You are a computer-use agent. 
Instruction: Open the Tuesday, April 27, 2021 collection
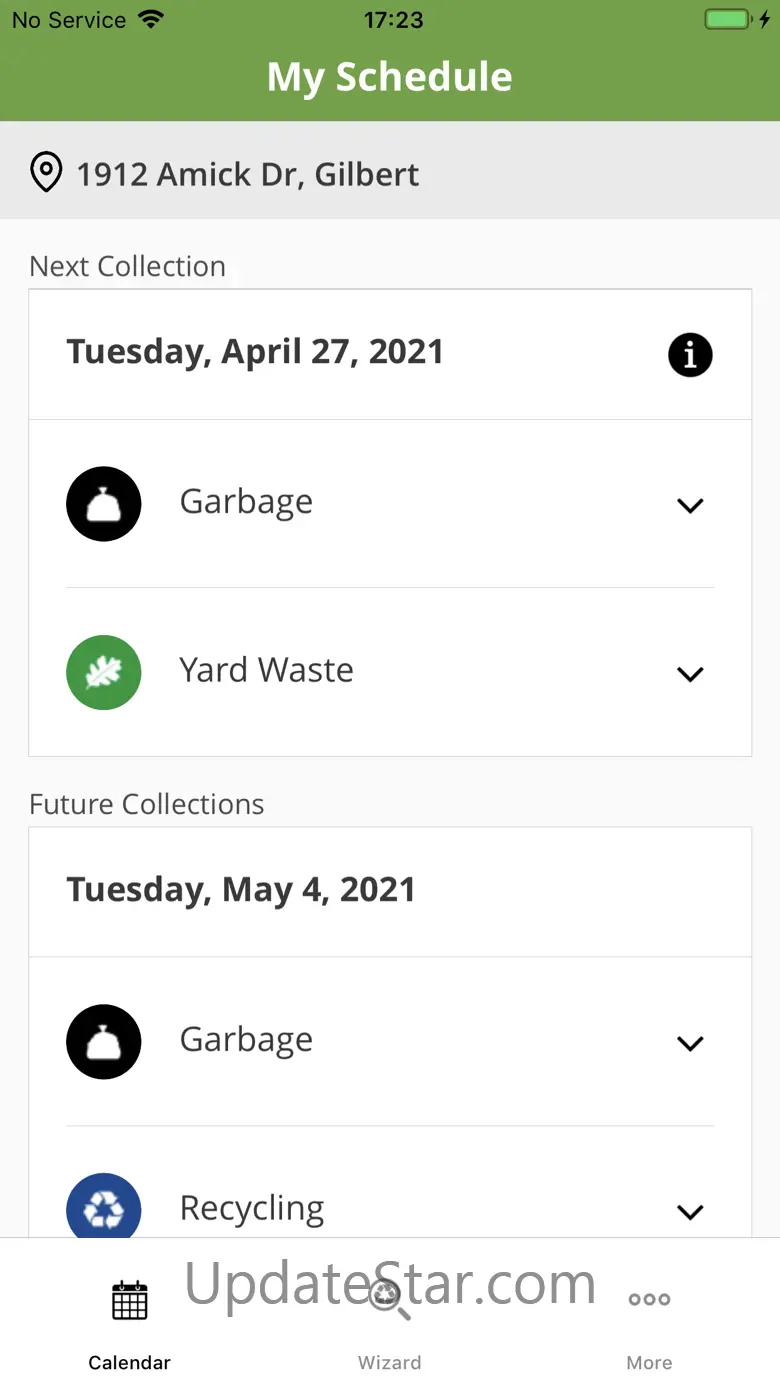pos(255,352)
